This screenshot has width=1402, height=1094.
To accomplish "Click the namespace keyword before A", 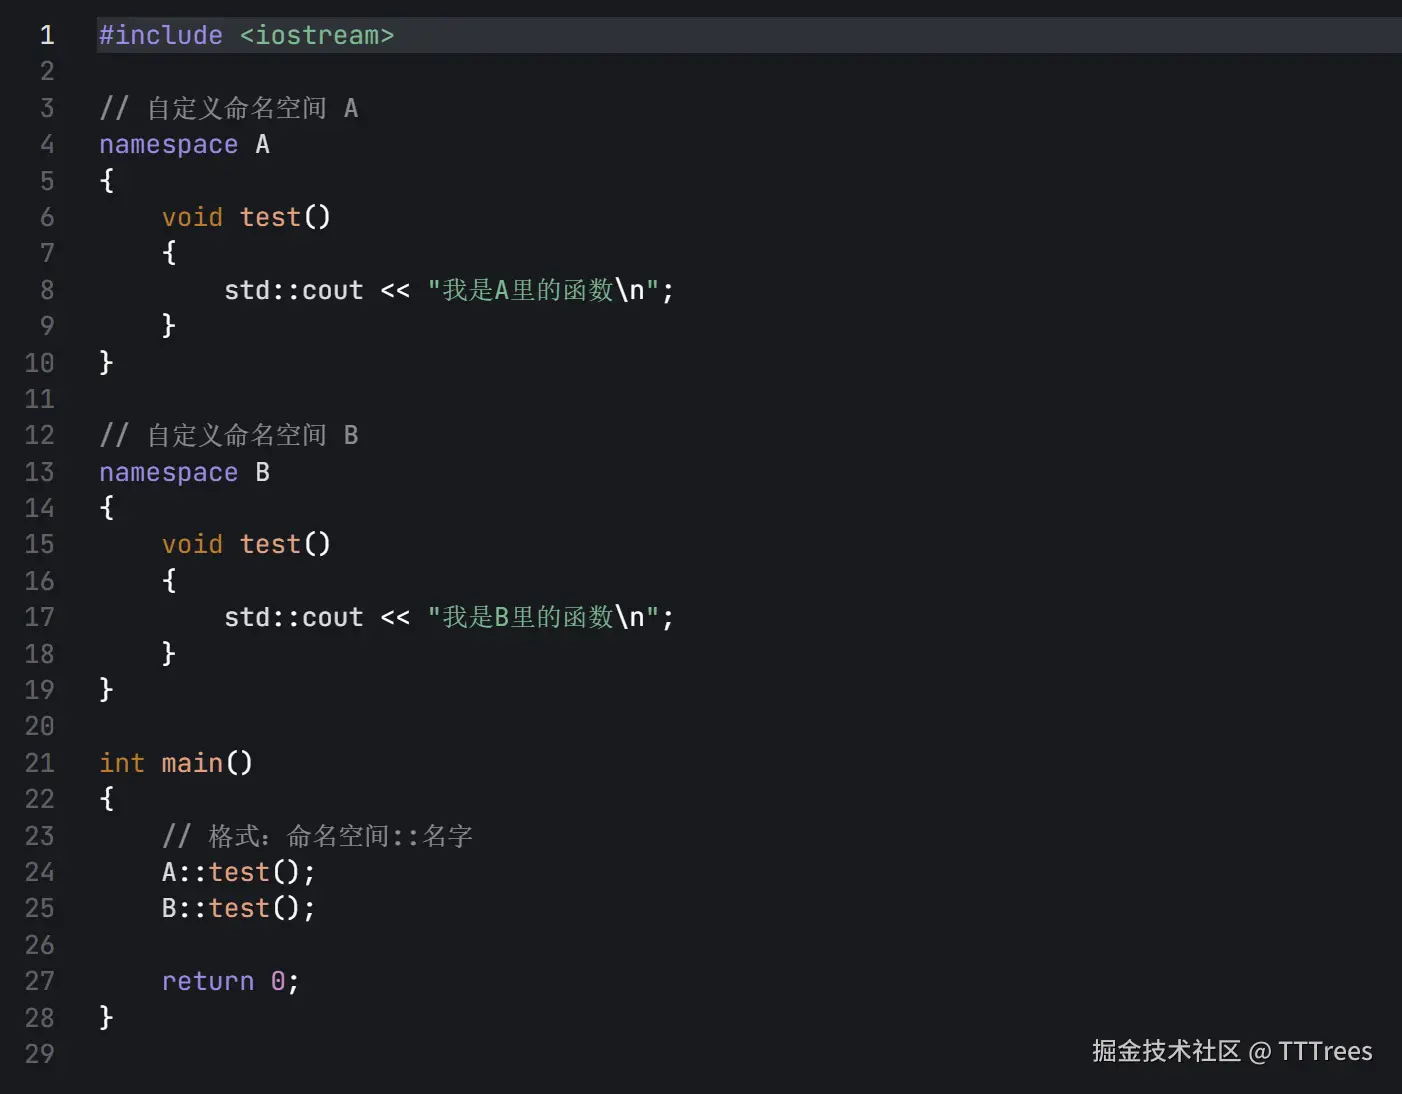I will pyautogui.click(x=168, y=145).
